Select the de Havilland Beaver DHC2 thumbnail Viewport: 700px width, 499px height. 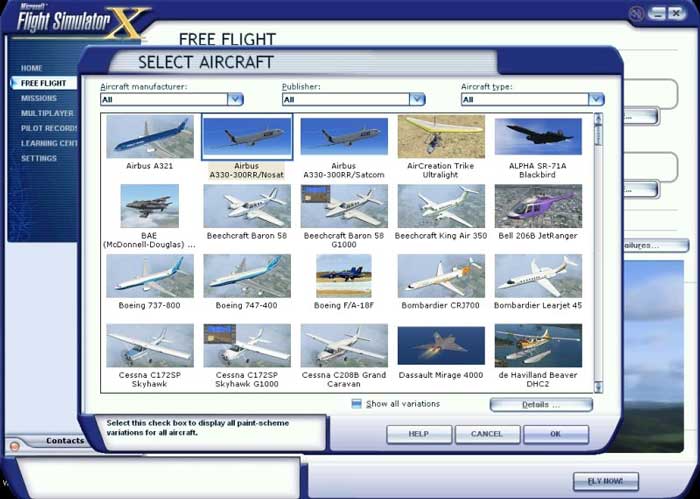point(538,345)
